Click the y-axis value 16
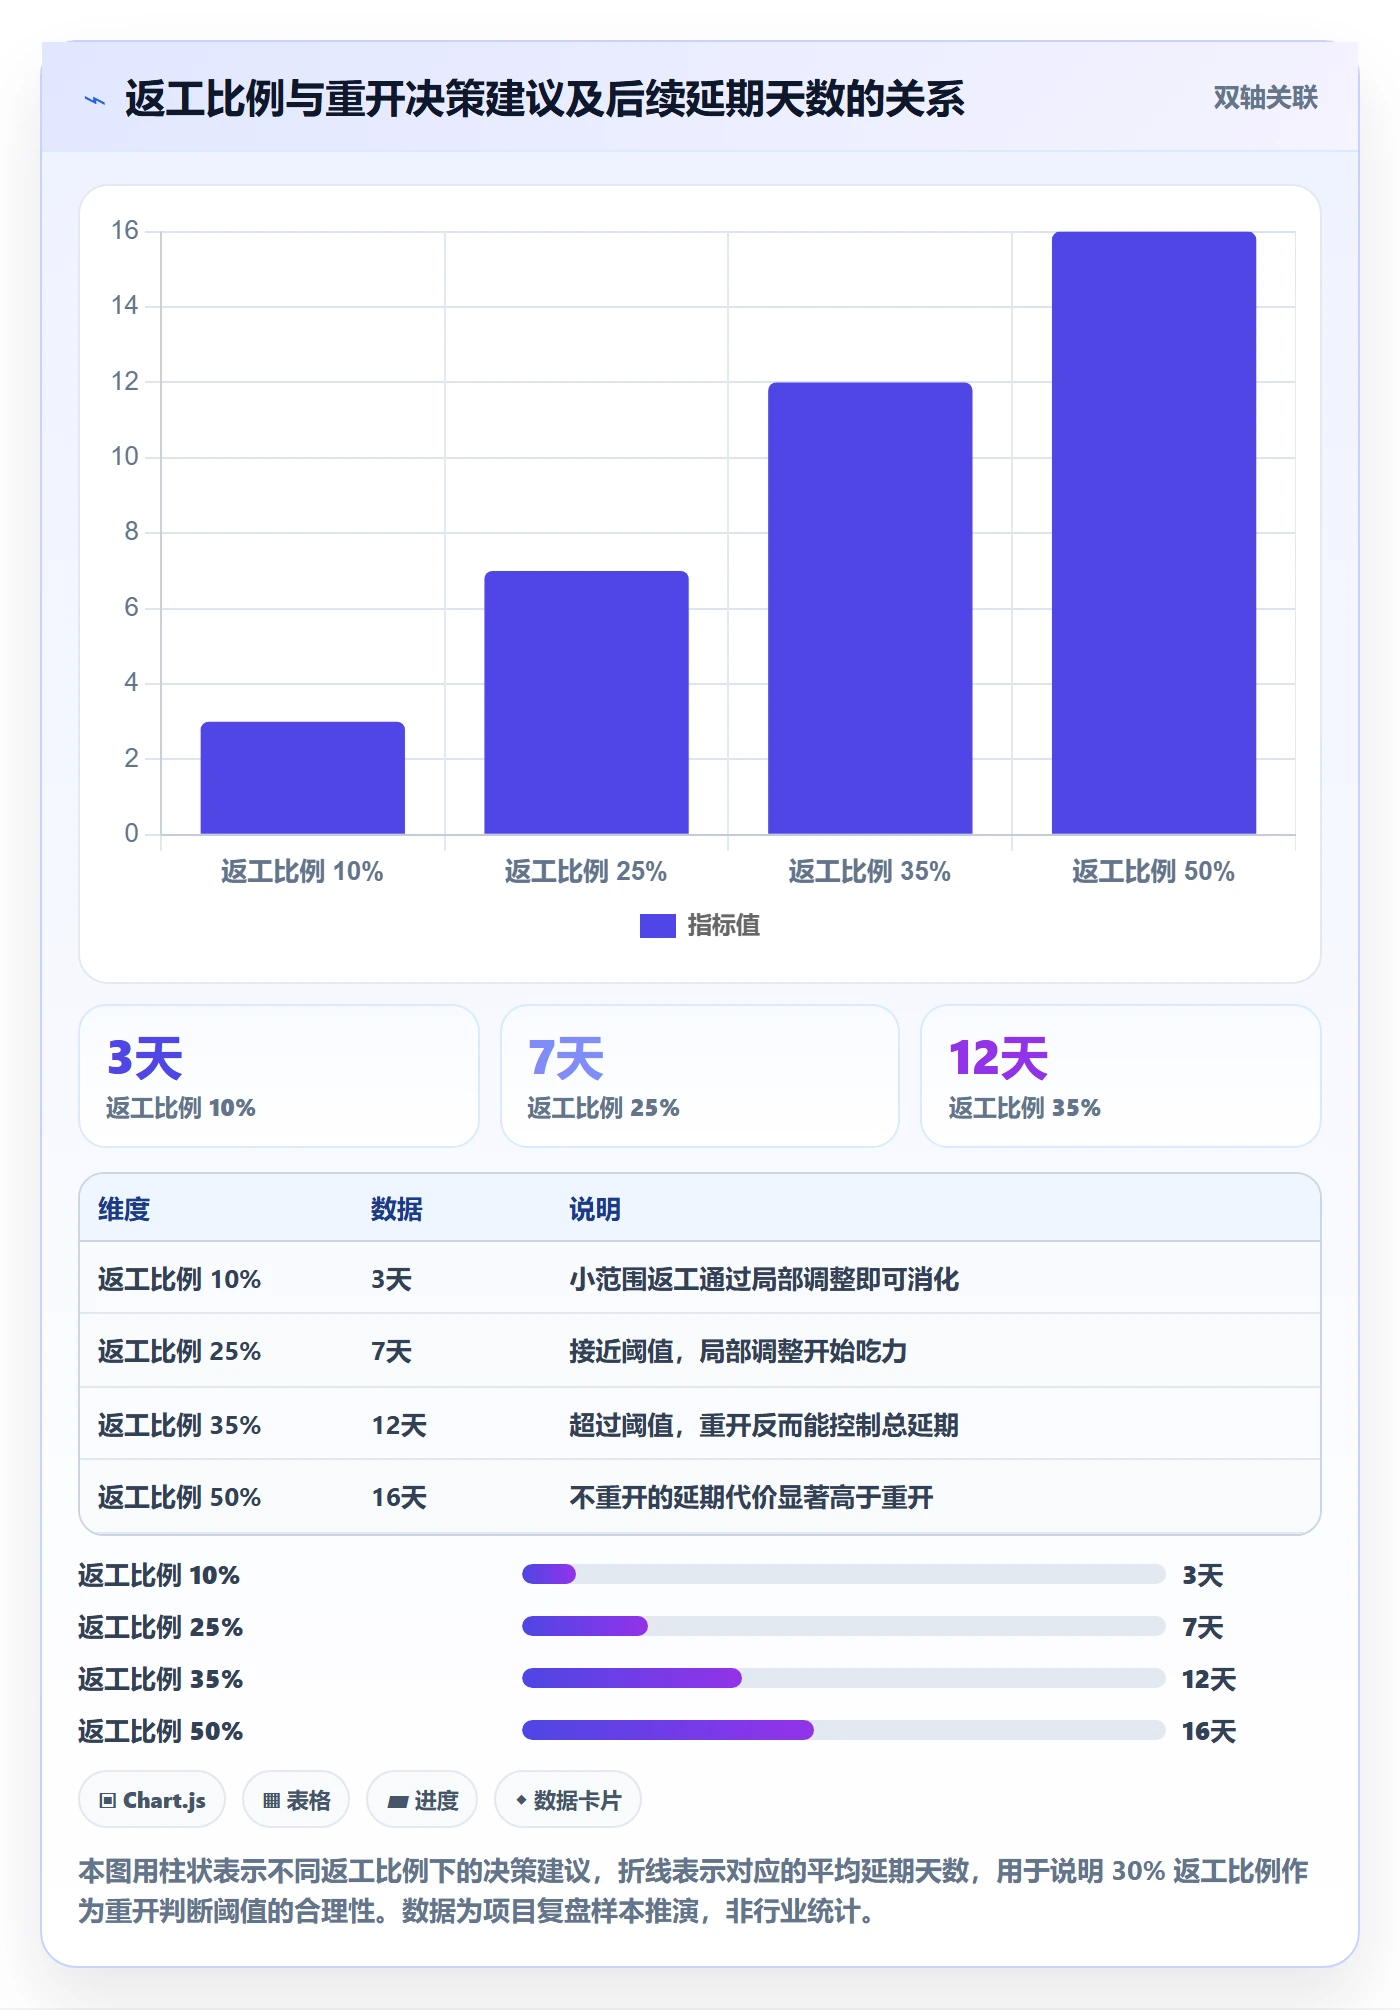This screenshot has width=1400, height=2010. click(x=125, y=231)
